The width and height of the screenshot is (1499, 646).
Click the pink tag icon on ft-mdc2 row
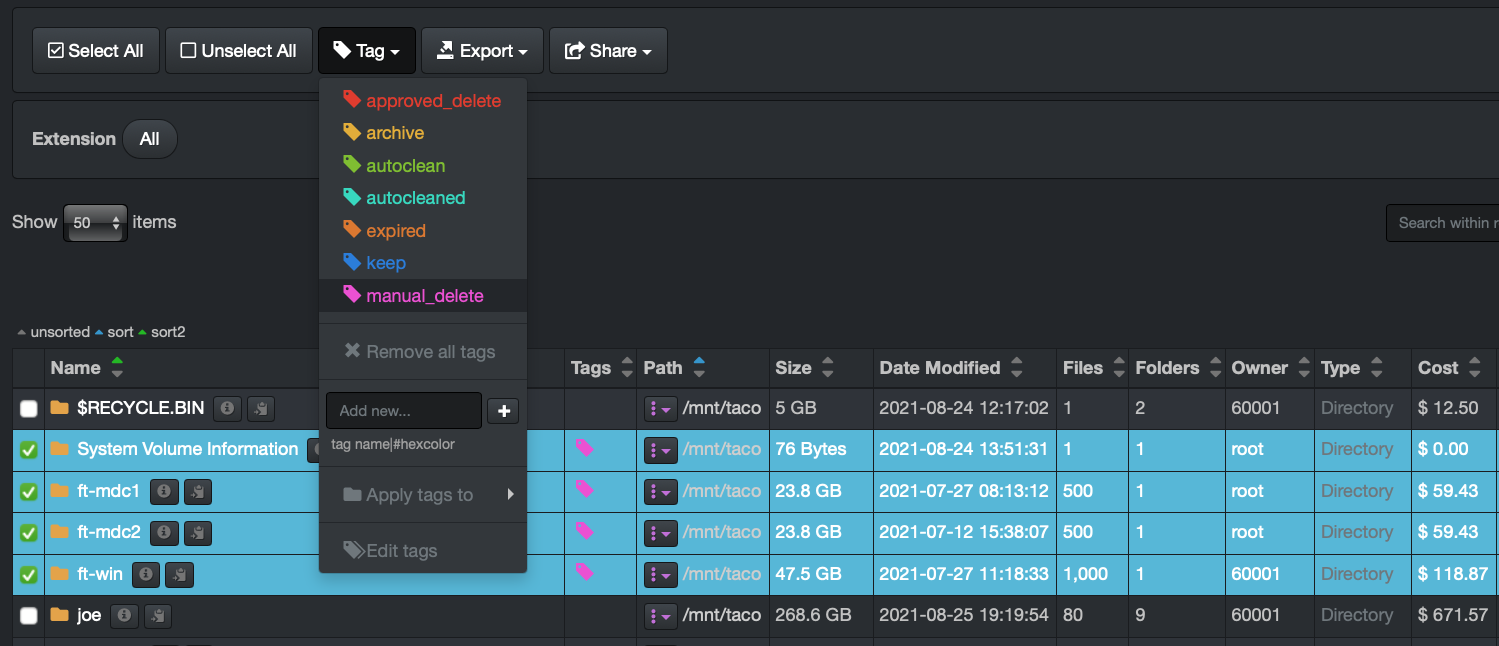click(x=585, y=533)
